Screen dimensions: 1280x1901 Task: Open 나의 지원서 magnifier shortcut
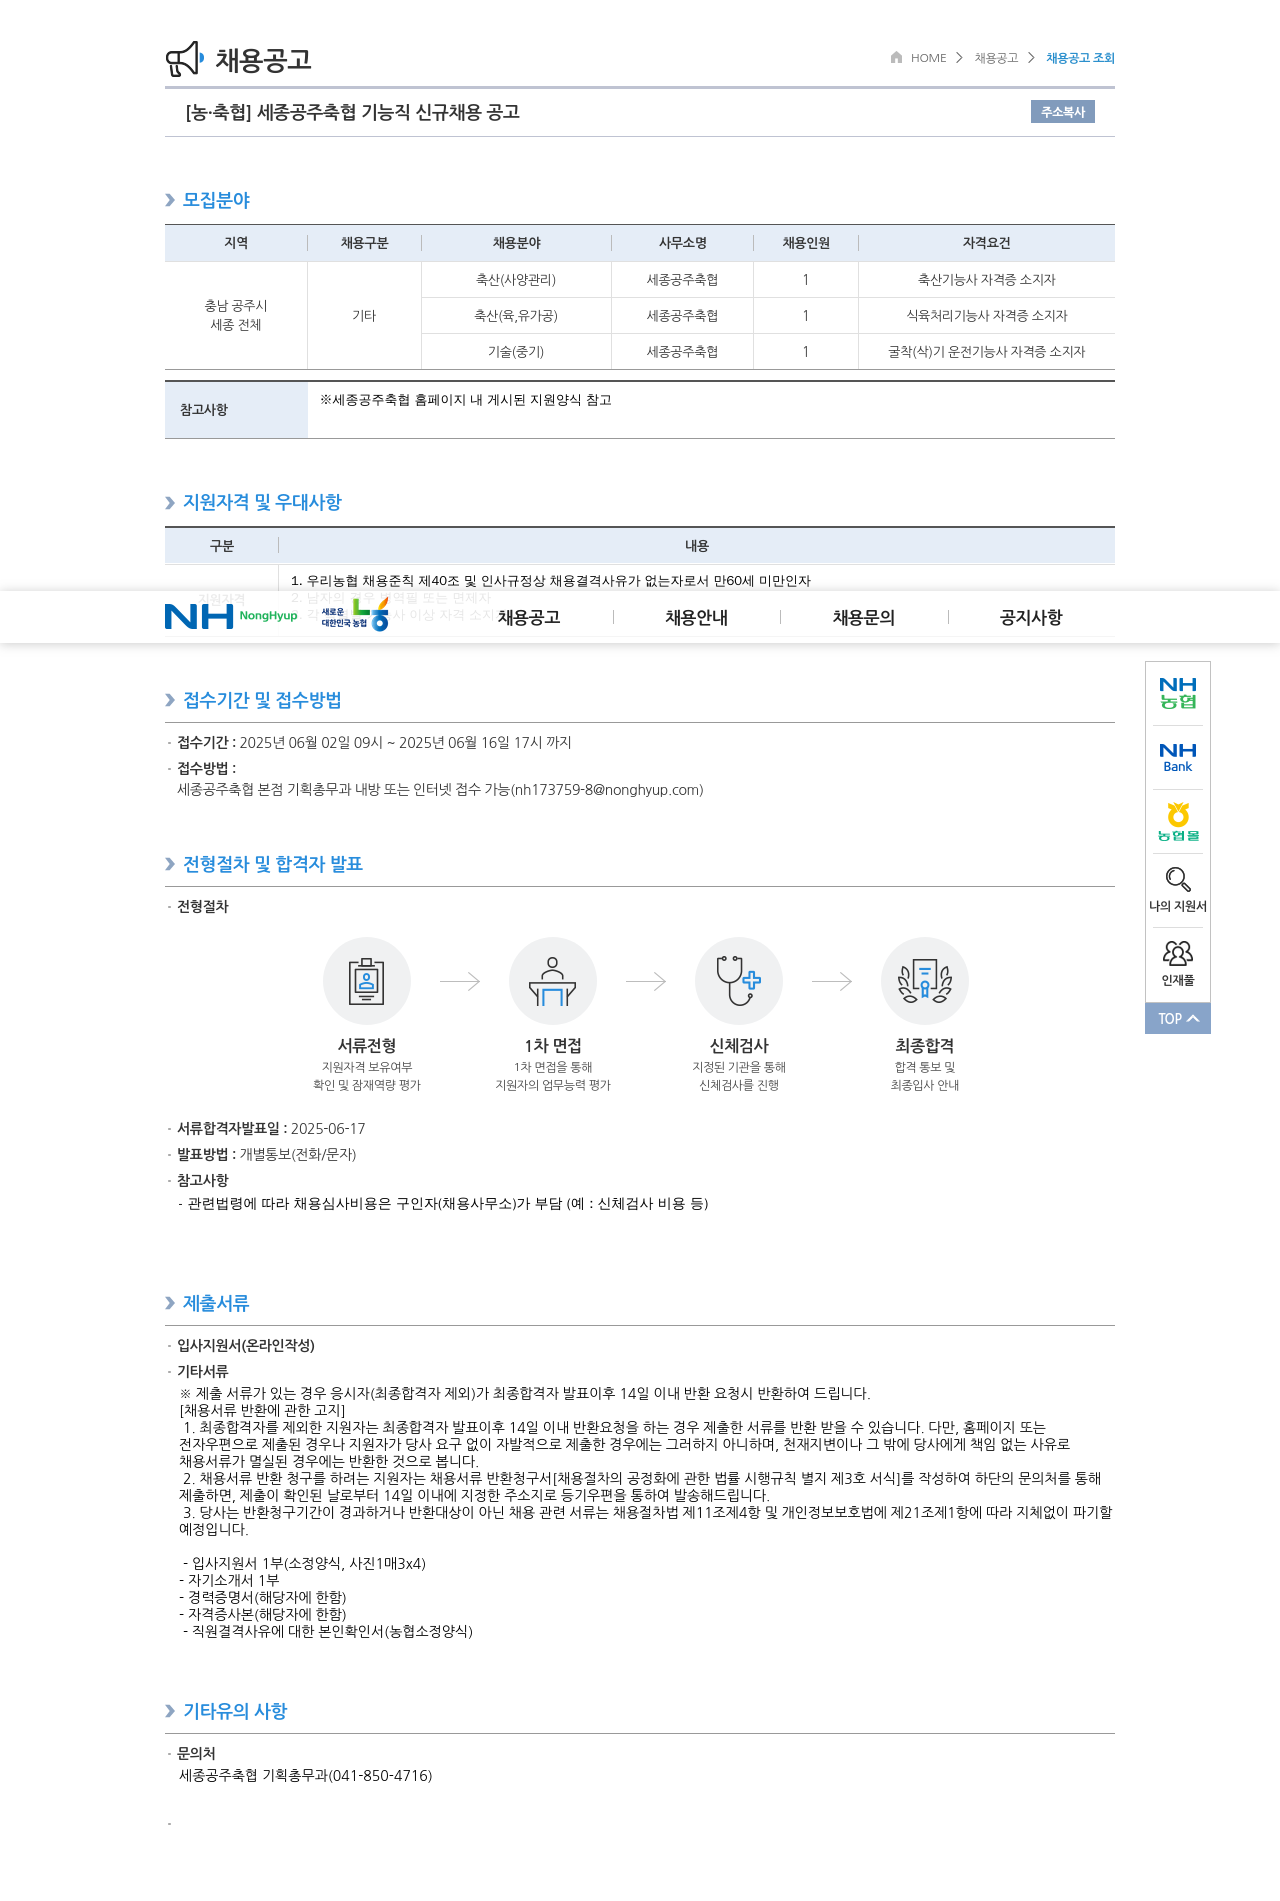point(1178,889)
